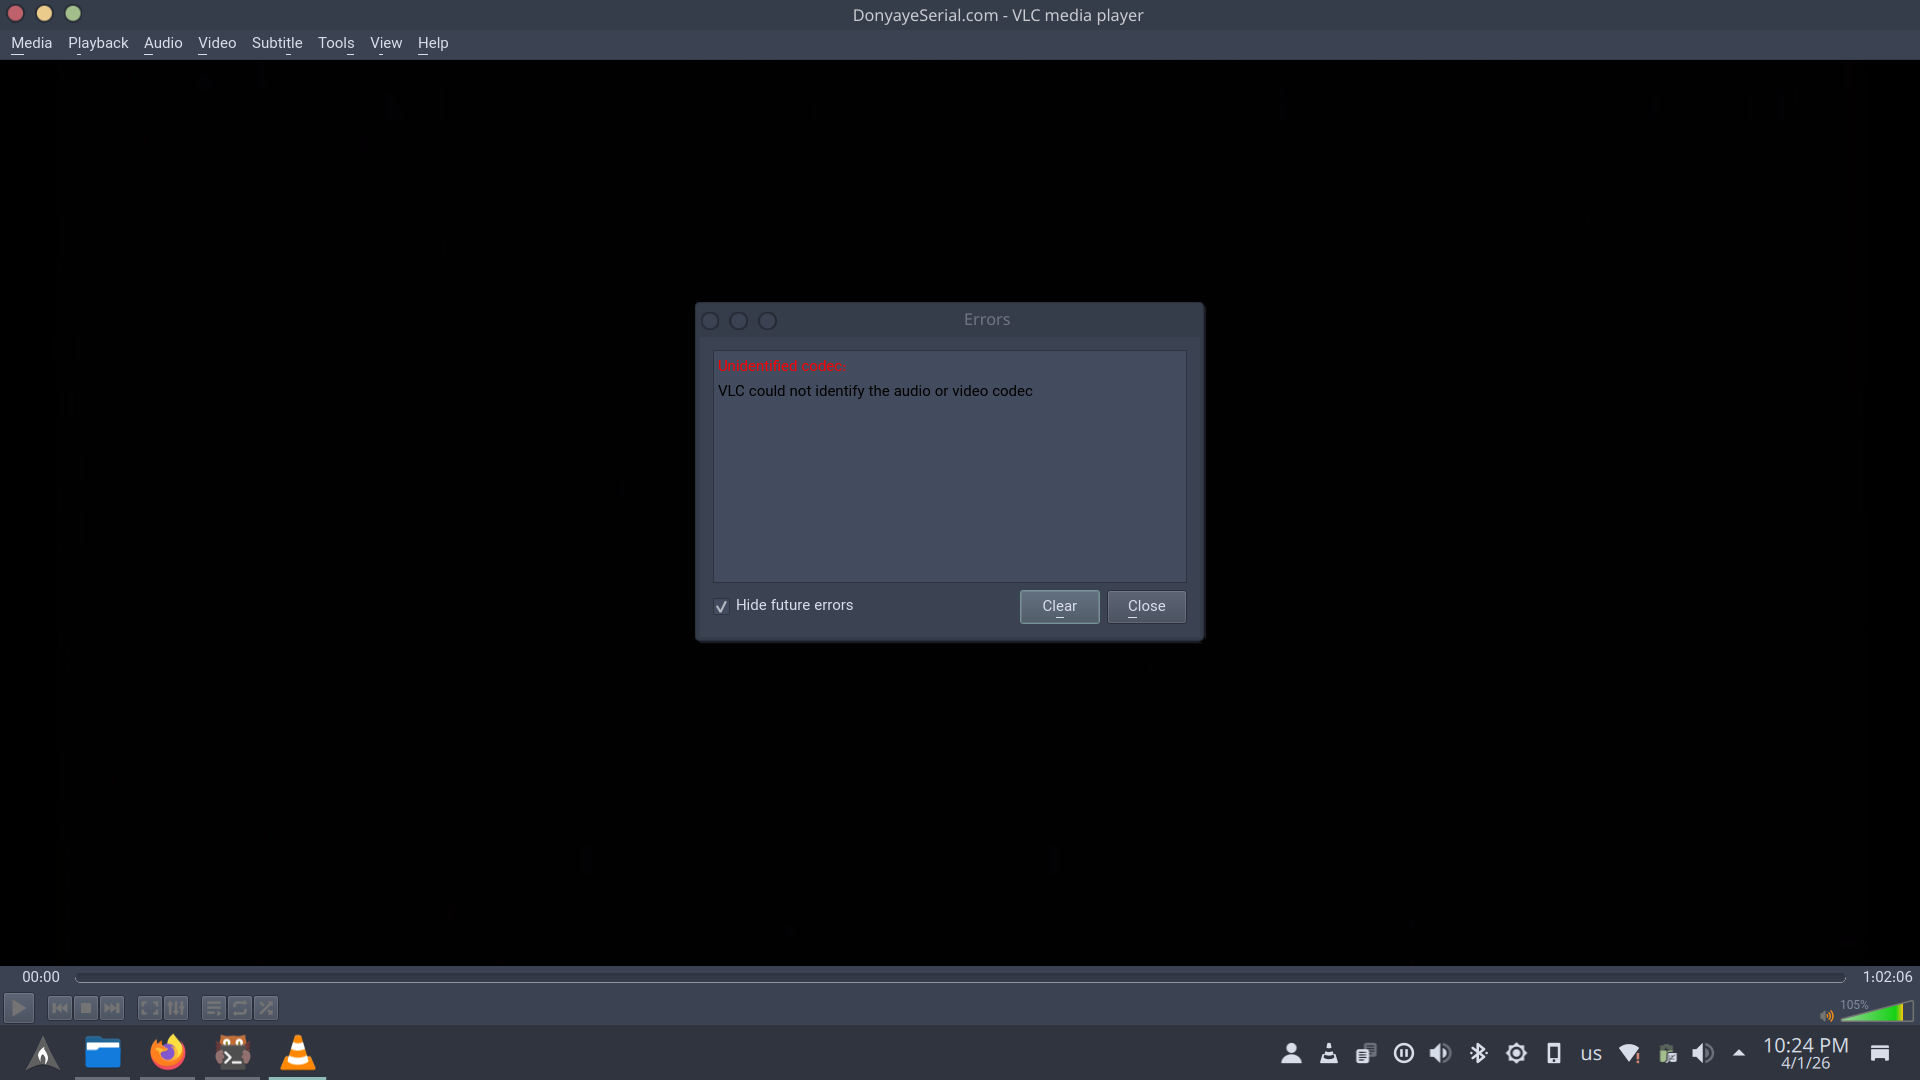The height and width of the screenshot is (1080, 1920).
Task: Open the phone connect tray icon
Action: (1554, 1053)
